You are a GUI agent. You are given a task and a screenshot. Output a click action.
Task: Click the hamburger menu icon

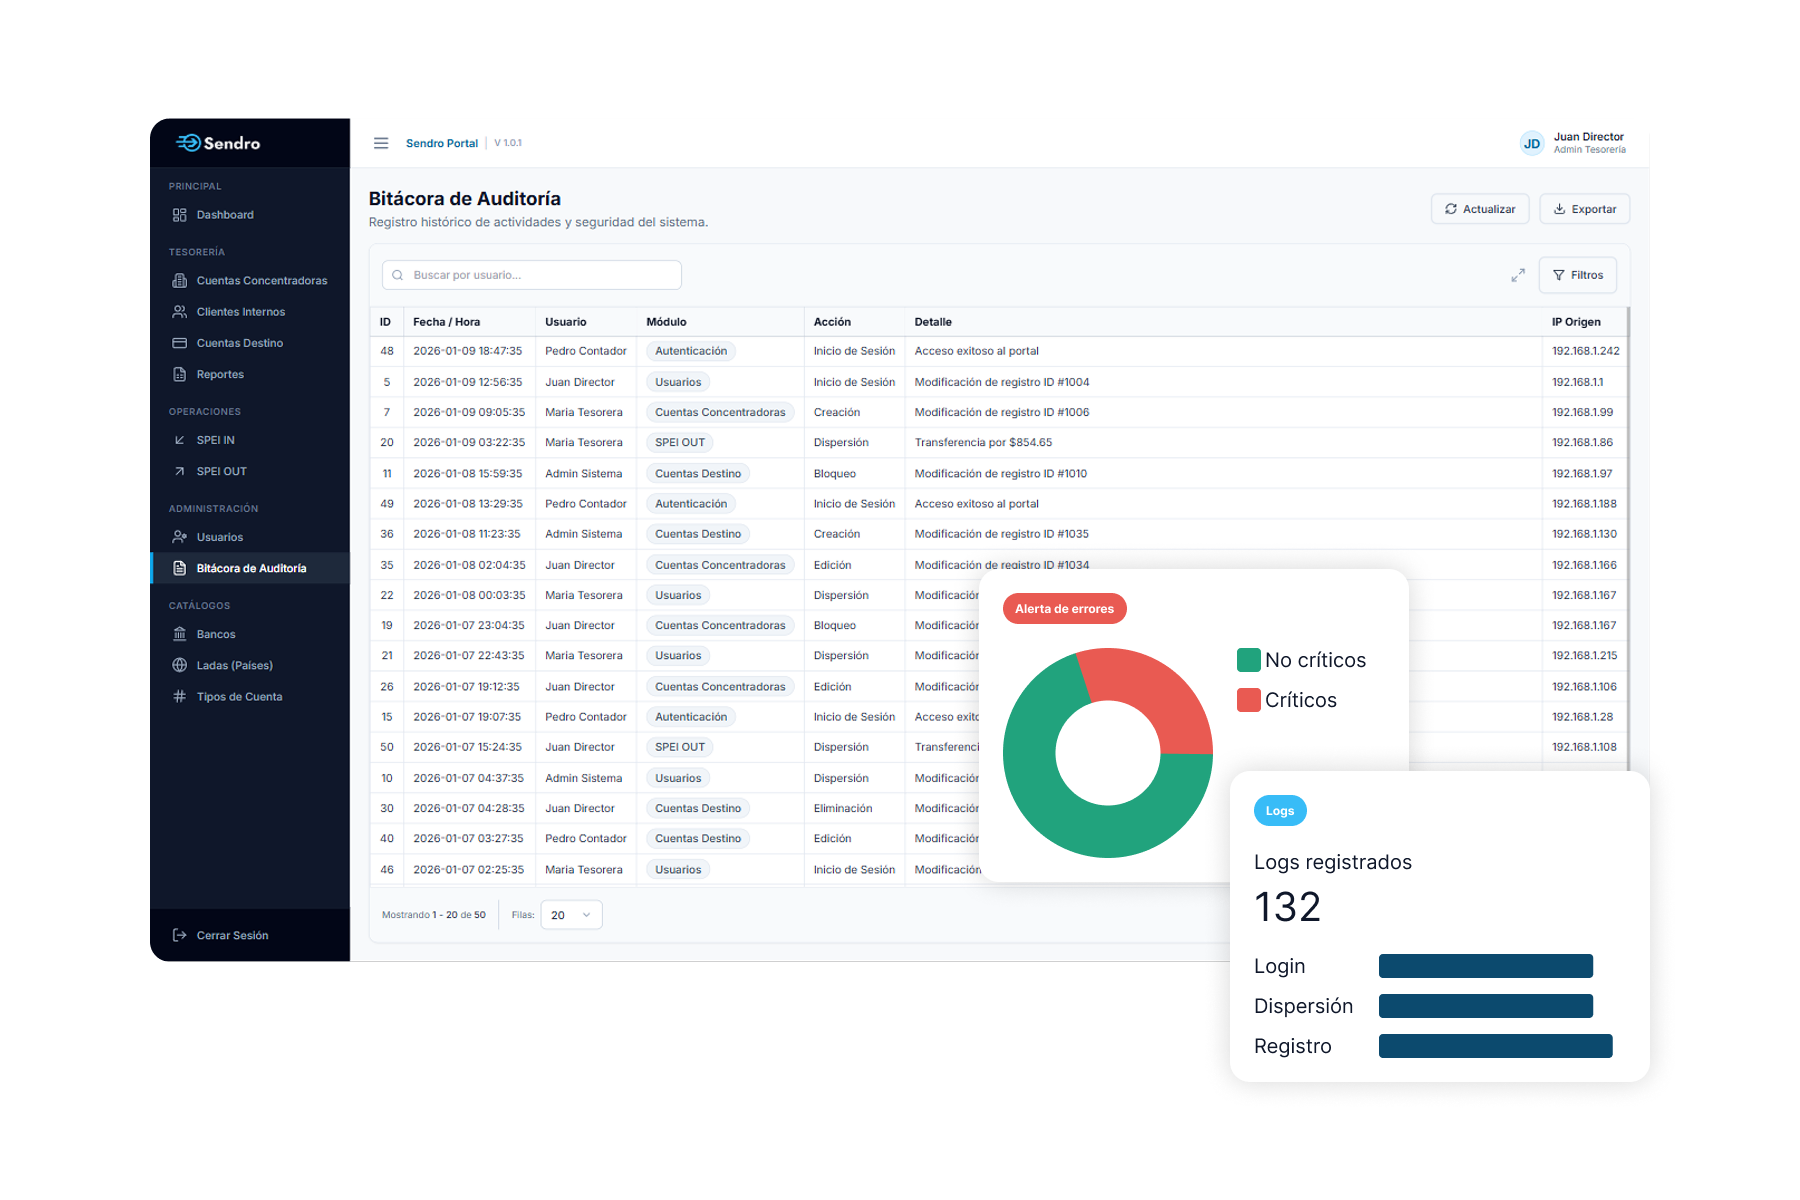pos(381,143)
